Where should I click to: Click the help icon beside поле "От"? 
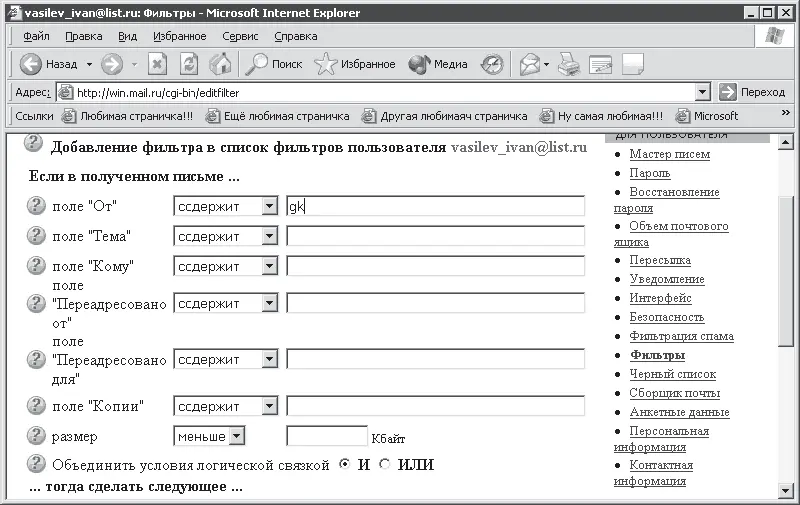[36, 206]
